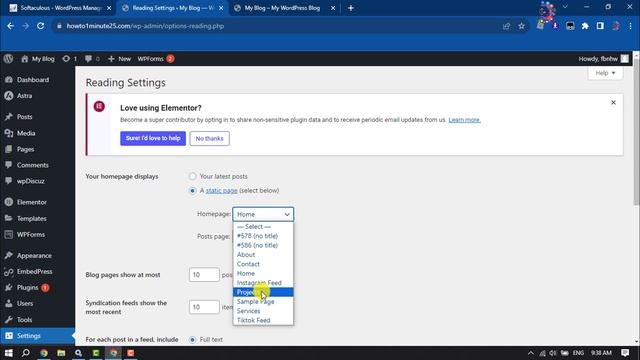Open a new browser tab
The width and height of the screenshot is (640, 360).
[351, 8]
